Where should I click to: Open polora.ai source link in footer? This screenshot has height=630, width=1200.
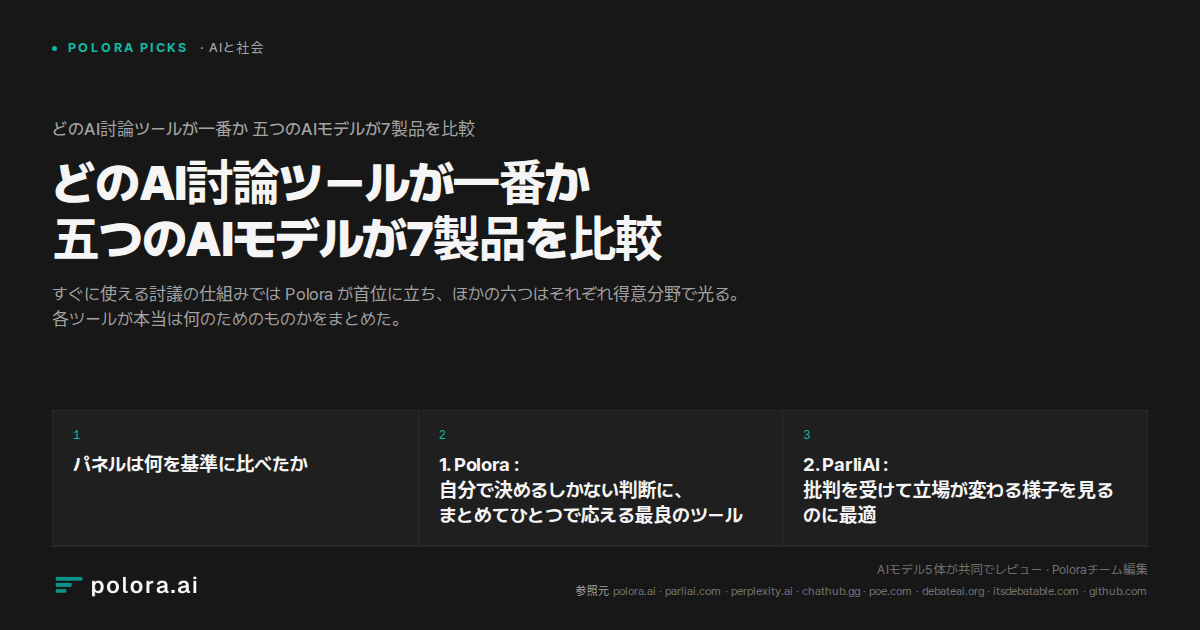(x=634, y=591)
